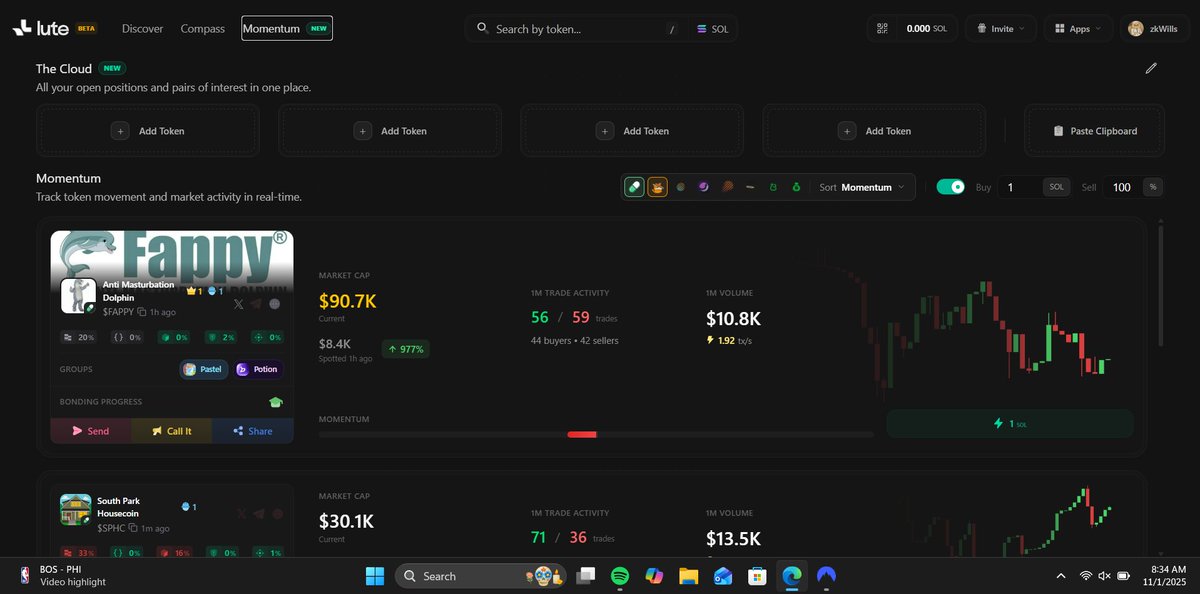
Task: Click the Paste Clipboard button
Action: pyautogui.click(x=1095, y=131)
